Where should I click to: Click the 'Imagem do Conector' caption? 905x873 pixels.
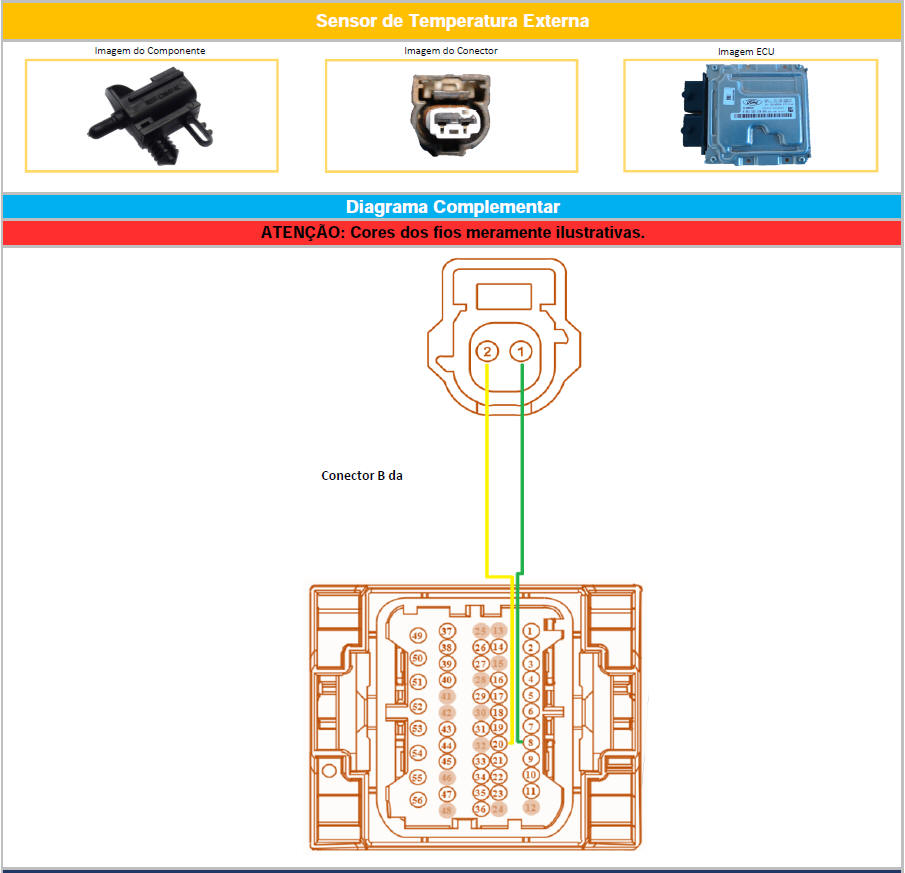[x=450, y=50]
